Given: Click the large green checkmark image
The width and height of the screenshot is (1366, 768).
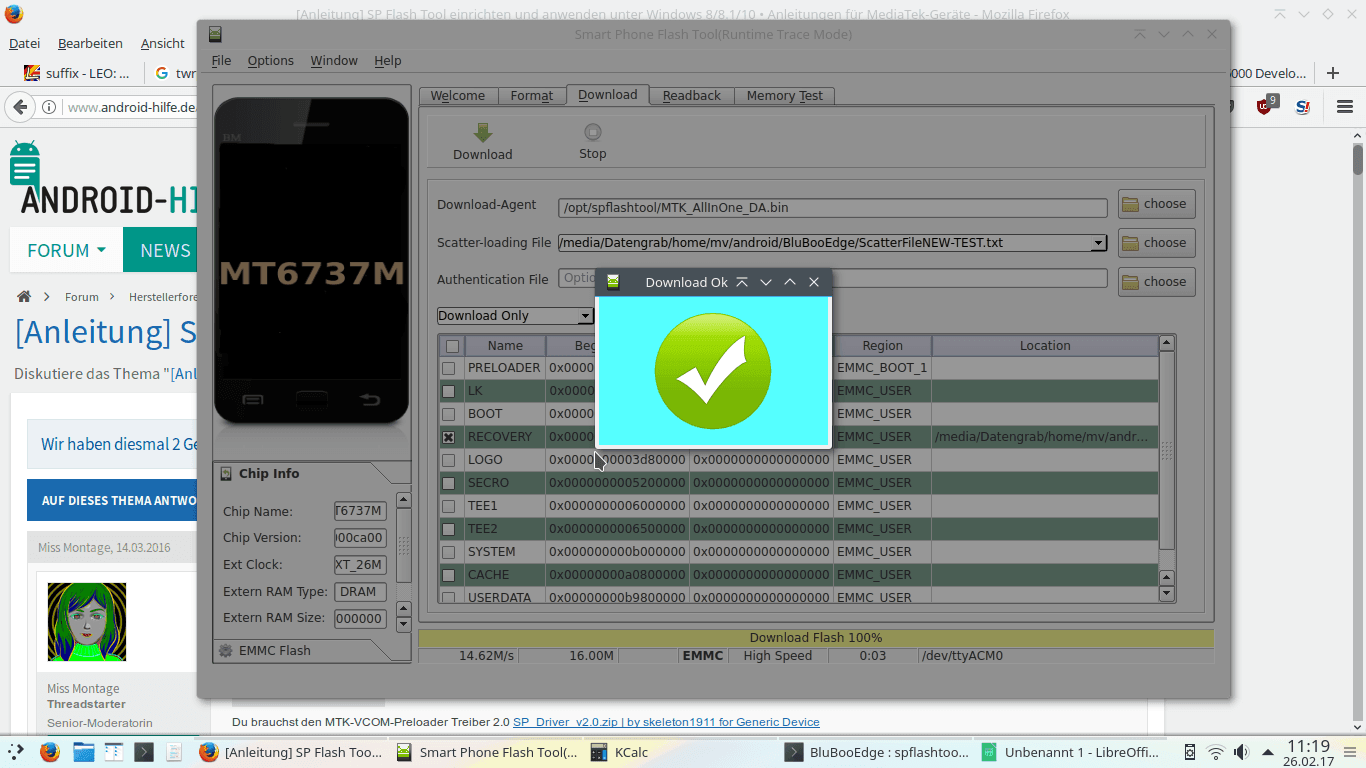Looking at the screenshot, I should 713,370.
